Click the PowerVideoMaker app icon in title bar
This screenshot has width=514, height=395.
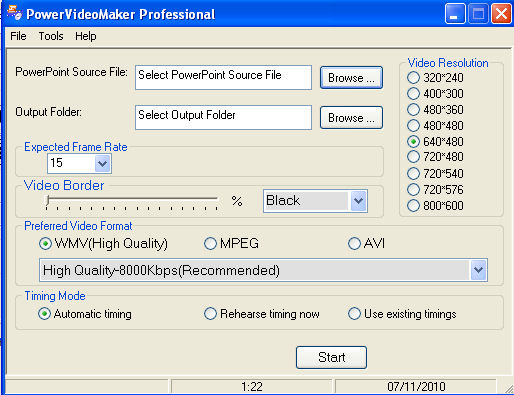pyautogui.click(x=15, y=12)
